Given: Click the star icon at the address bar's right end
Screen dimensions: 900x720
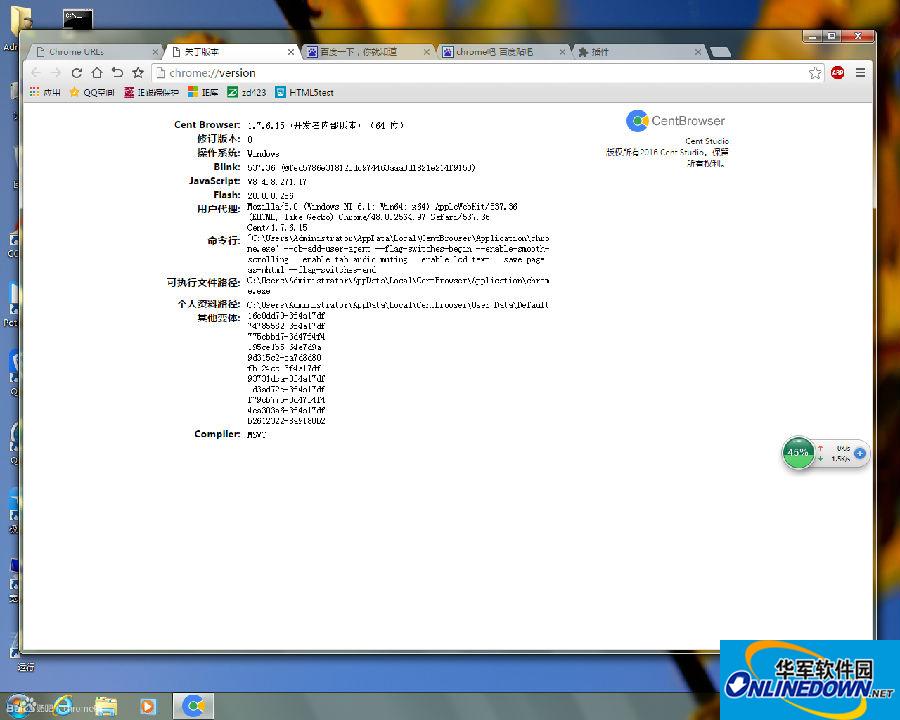Looking at the screenshot, I should [x=815, y=73].
